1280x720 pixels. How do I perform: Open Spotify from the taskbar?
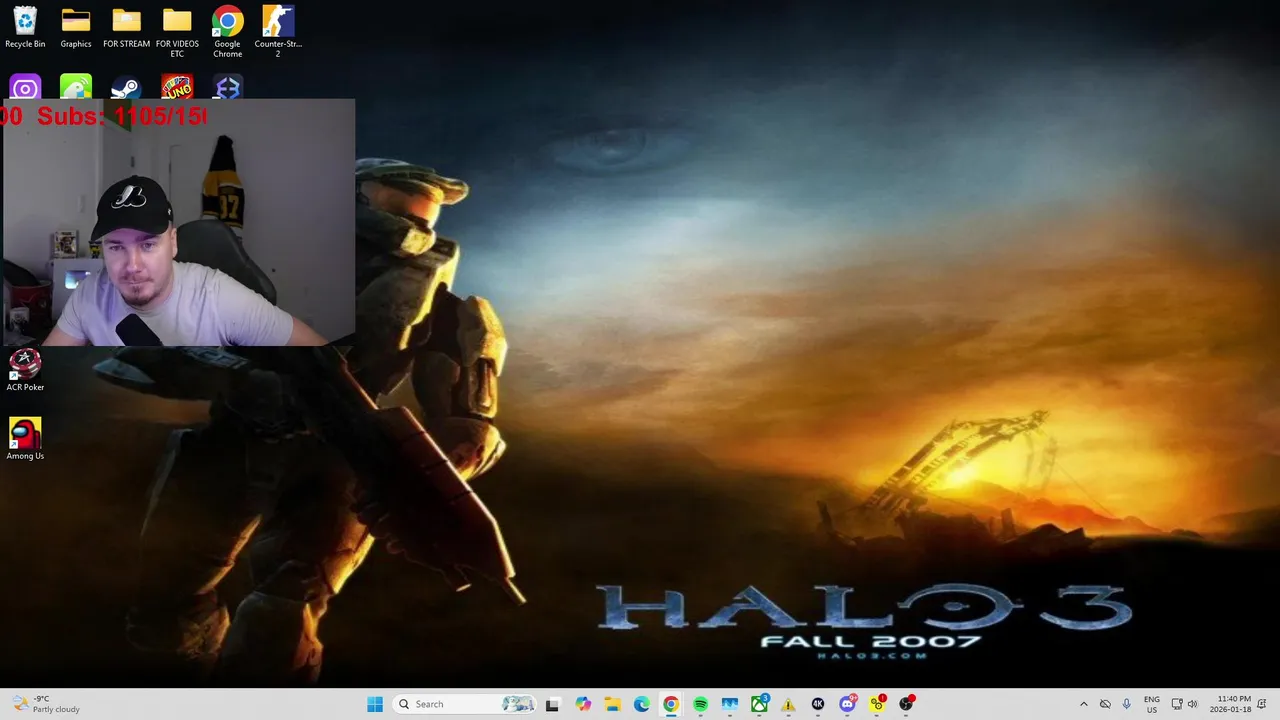[x=700, y=704]
